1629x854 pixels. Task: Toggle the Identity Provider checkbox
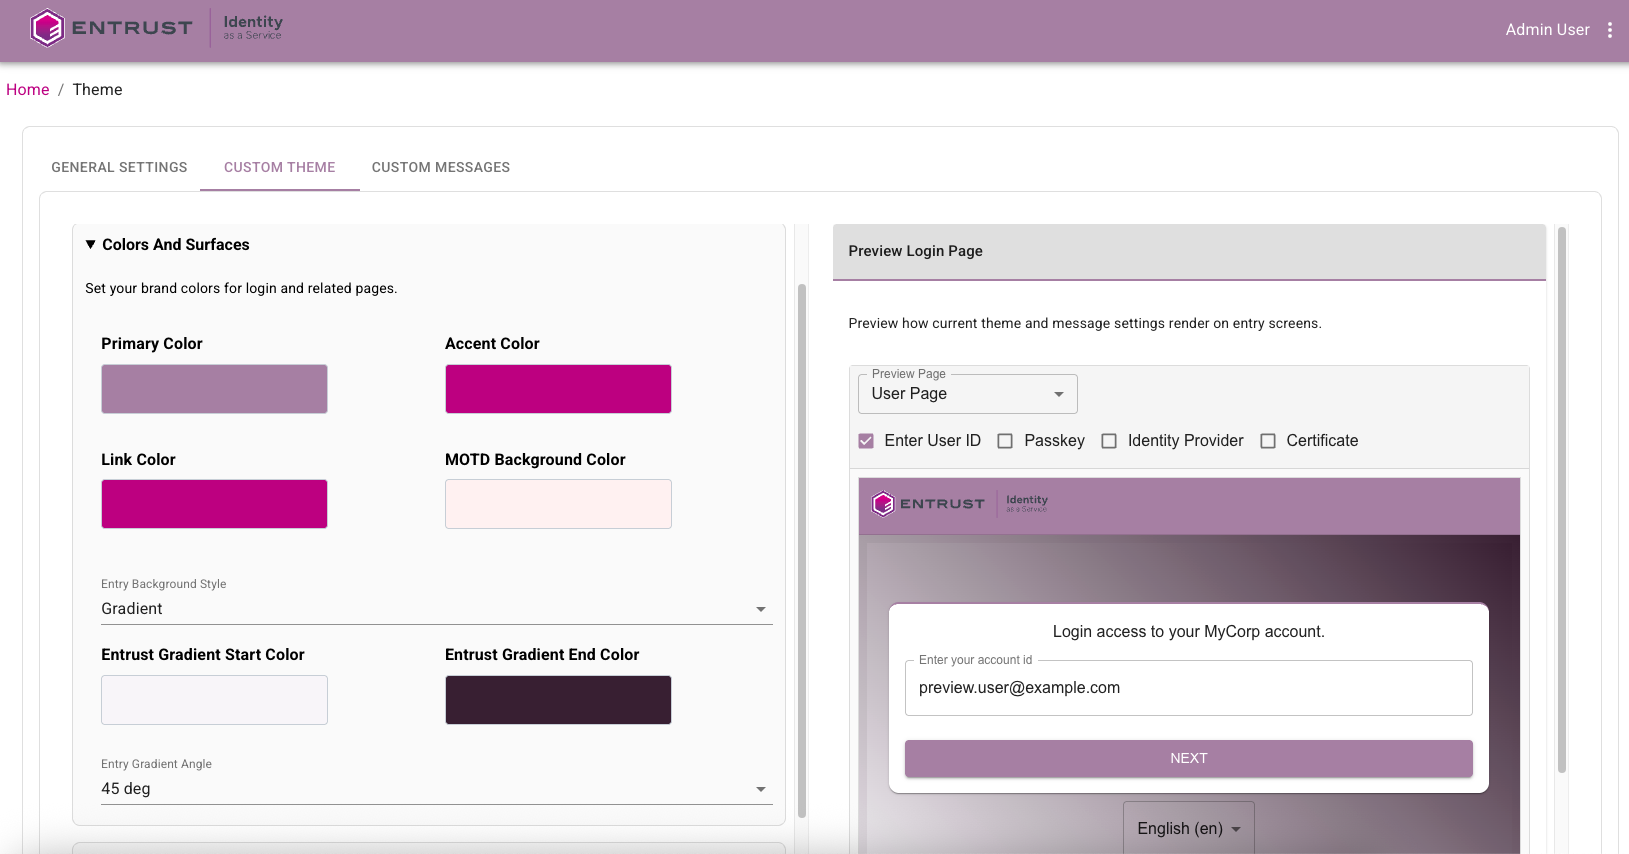coord(1109,441)
